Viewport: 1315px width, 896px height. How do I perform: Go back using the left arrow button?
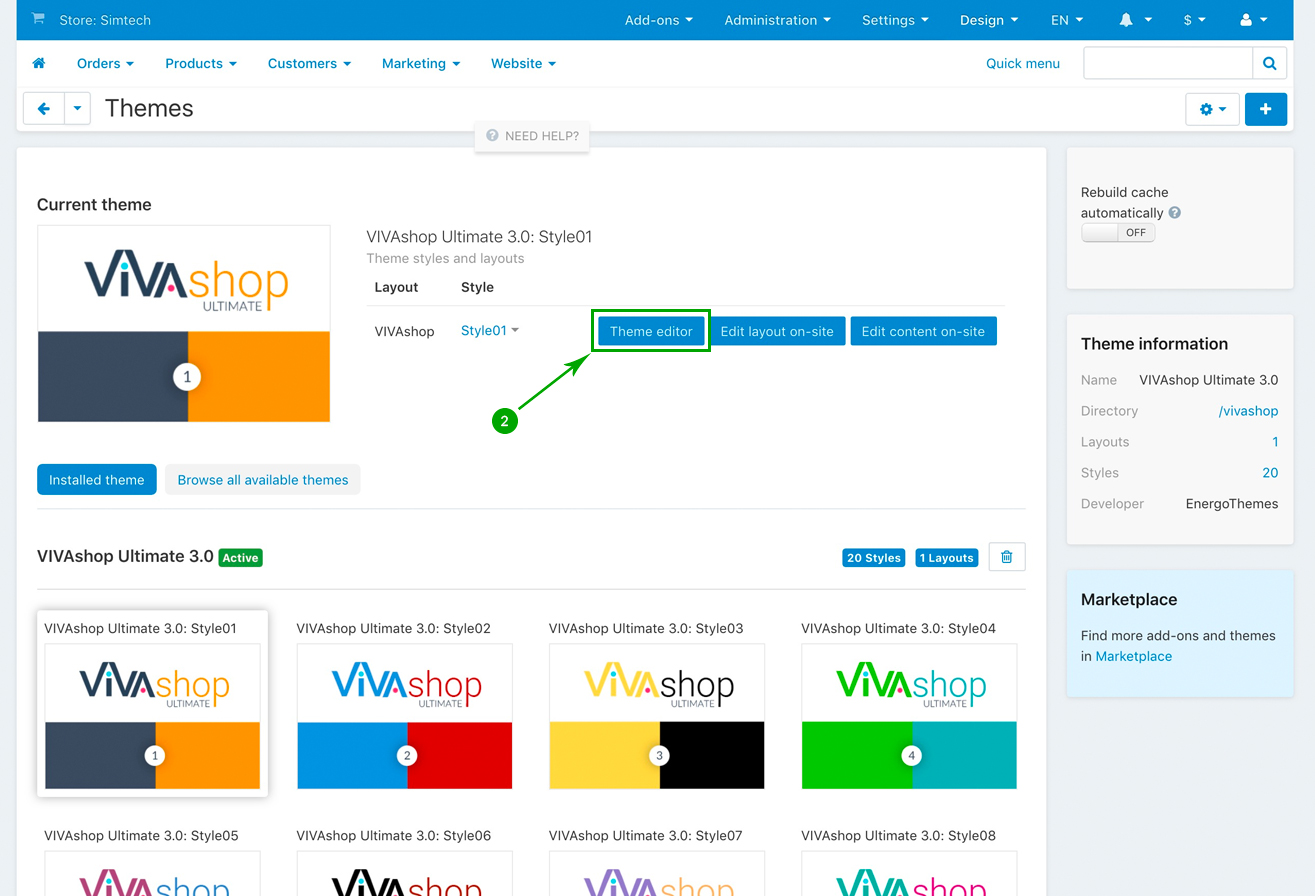(44, 108)
